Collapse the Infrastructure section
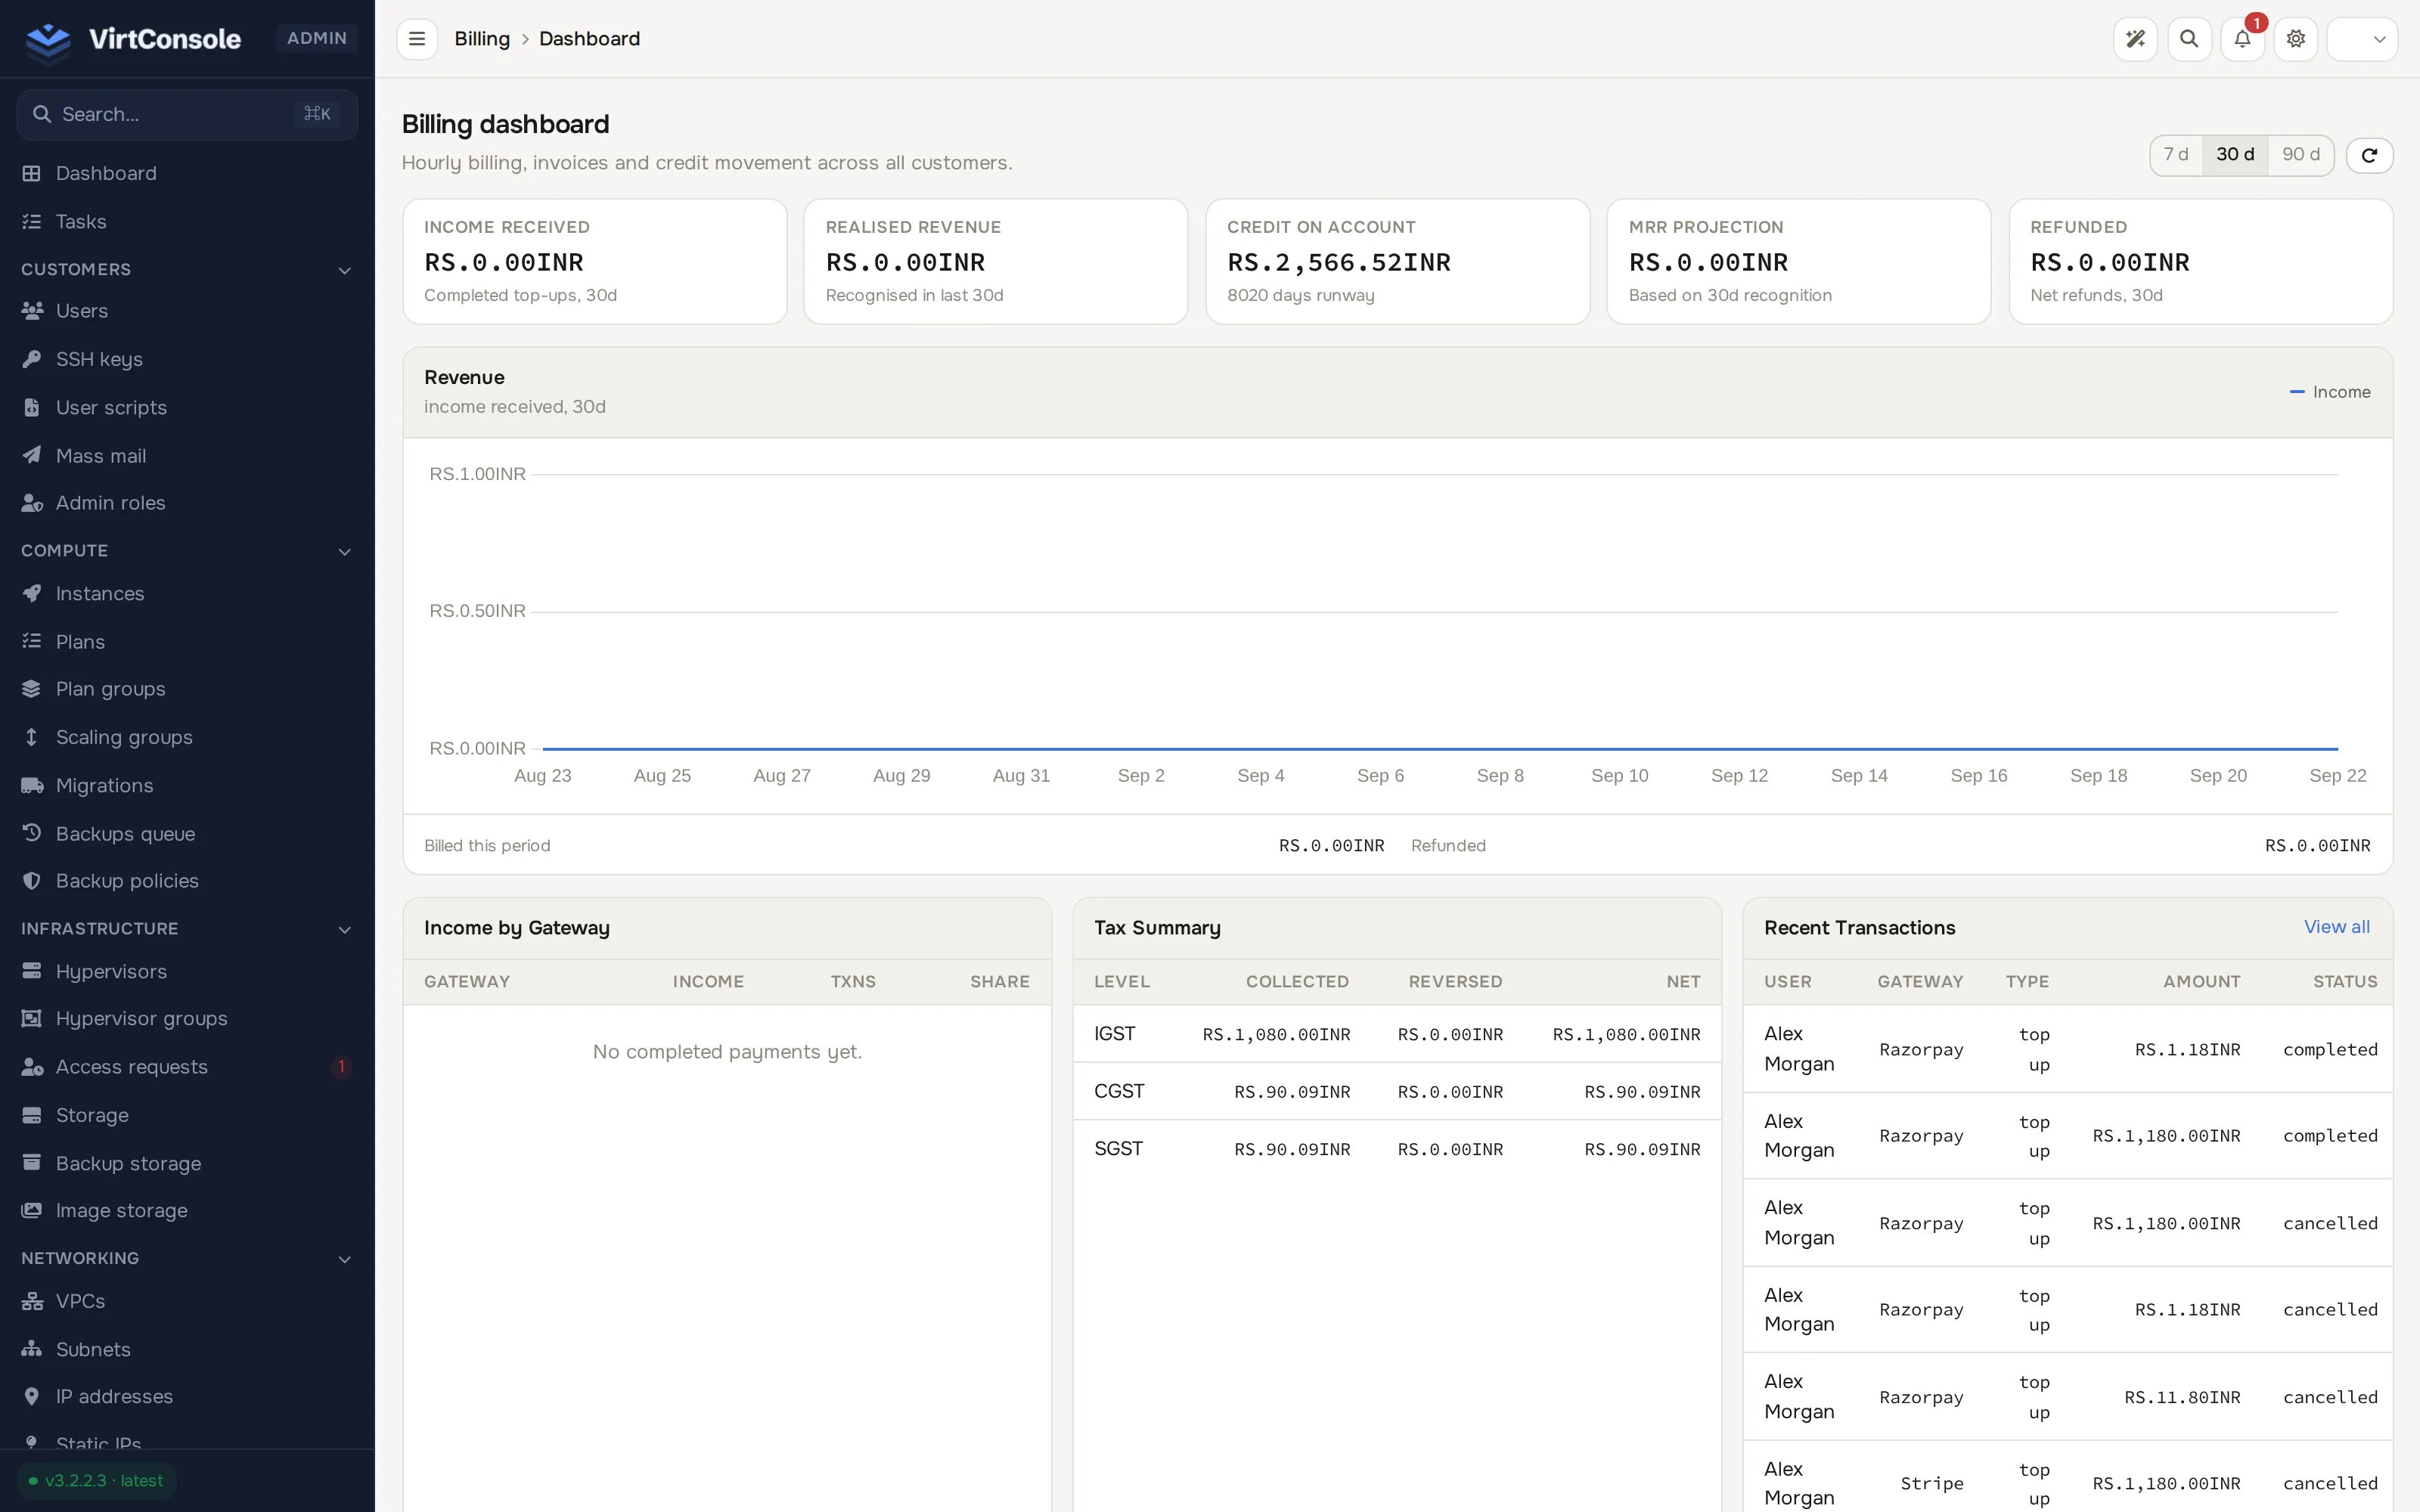Viewport: 2420px width, 1512px height. coord(187,929)
